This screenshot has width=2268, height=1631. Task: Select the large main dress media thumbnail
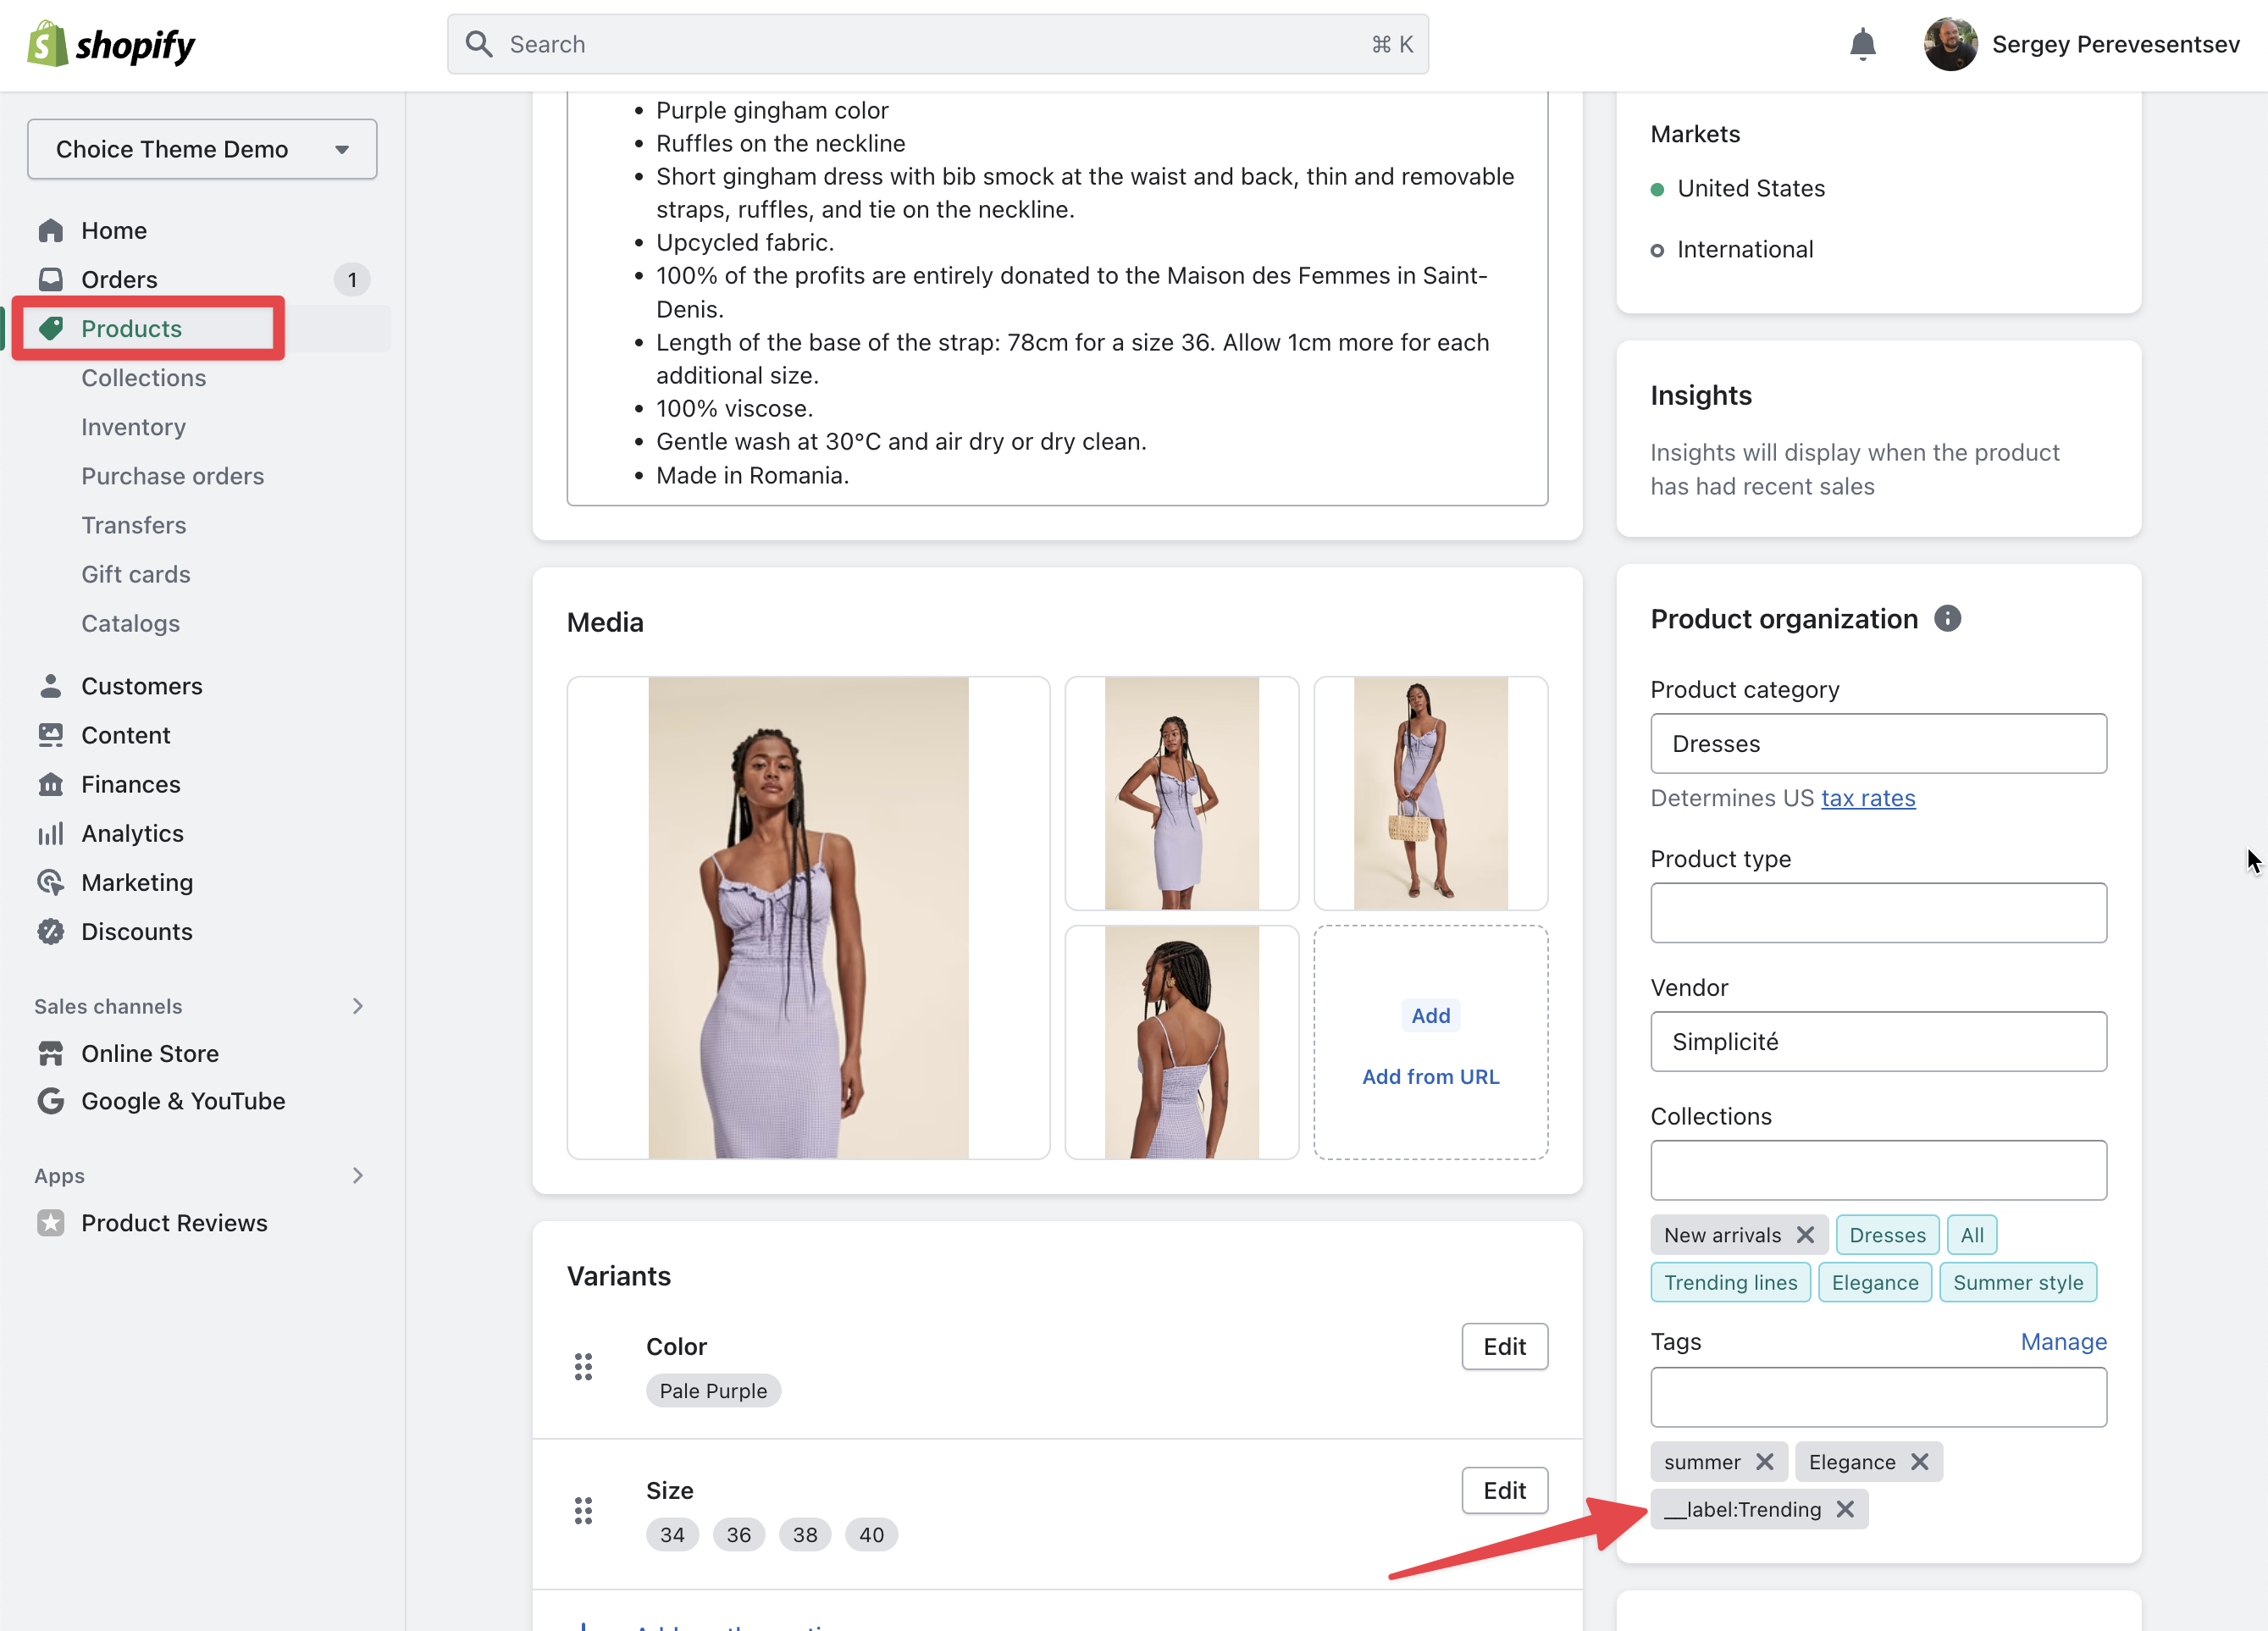[x=808, y=918]
